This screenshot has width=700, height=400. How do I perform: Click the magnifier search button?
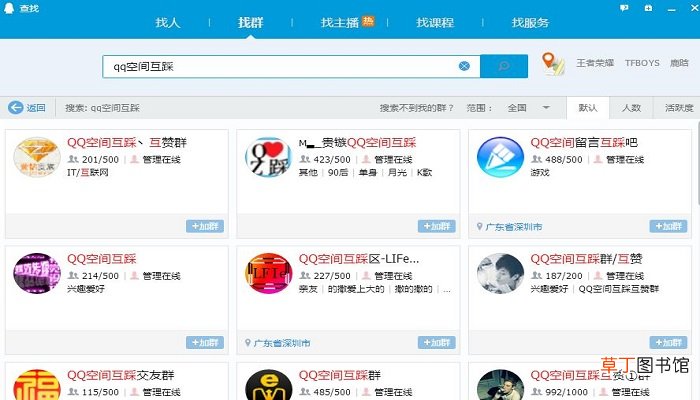pos(504,66)
